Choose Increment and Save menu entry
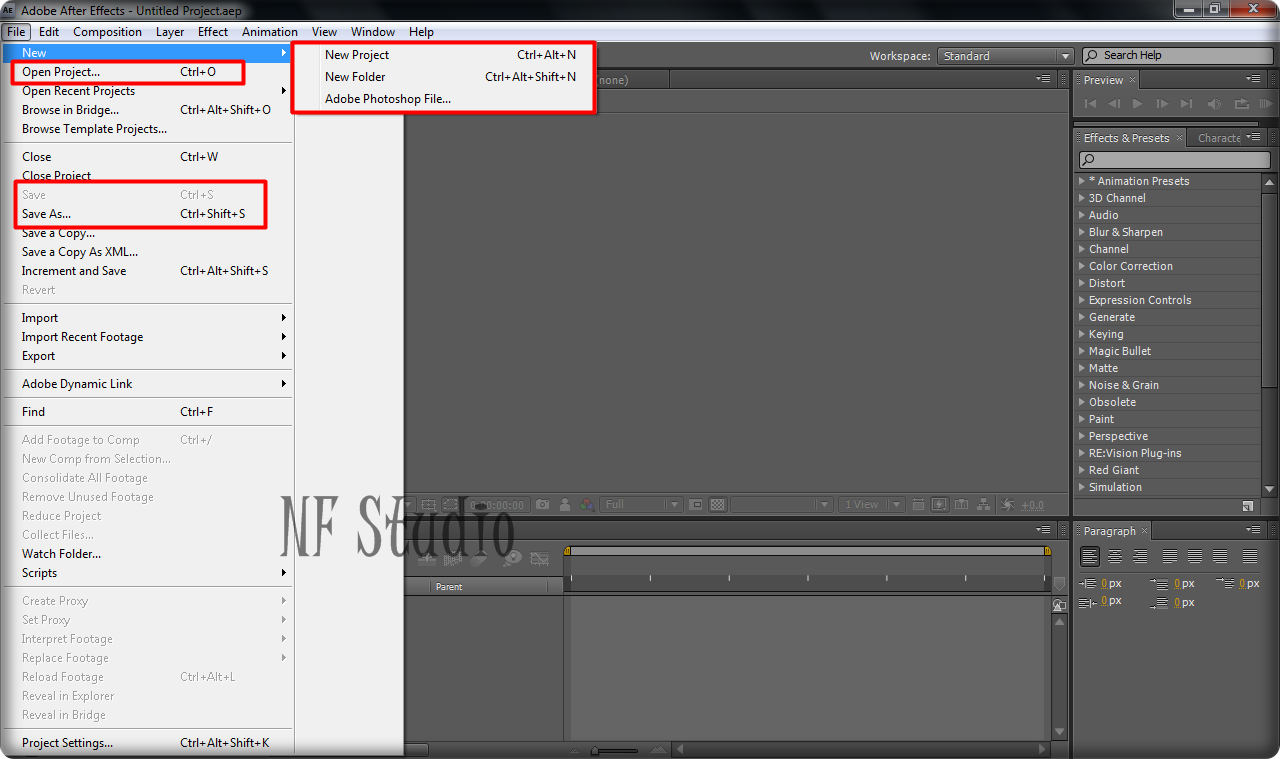Viewport: 1280px width, 759px height. [147, 271]
